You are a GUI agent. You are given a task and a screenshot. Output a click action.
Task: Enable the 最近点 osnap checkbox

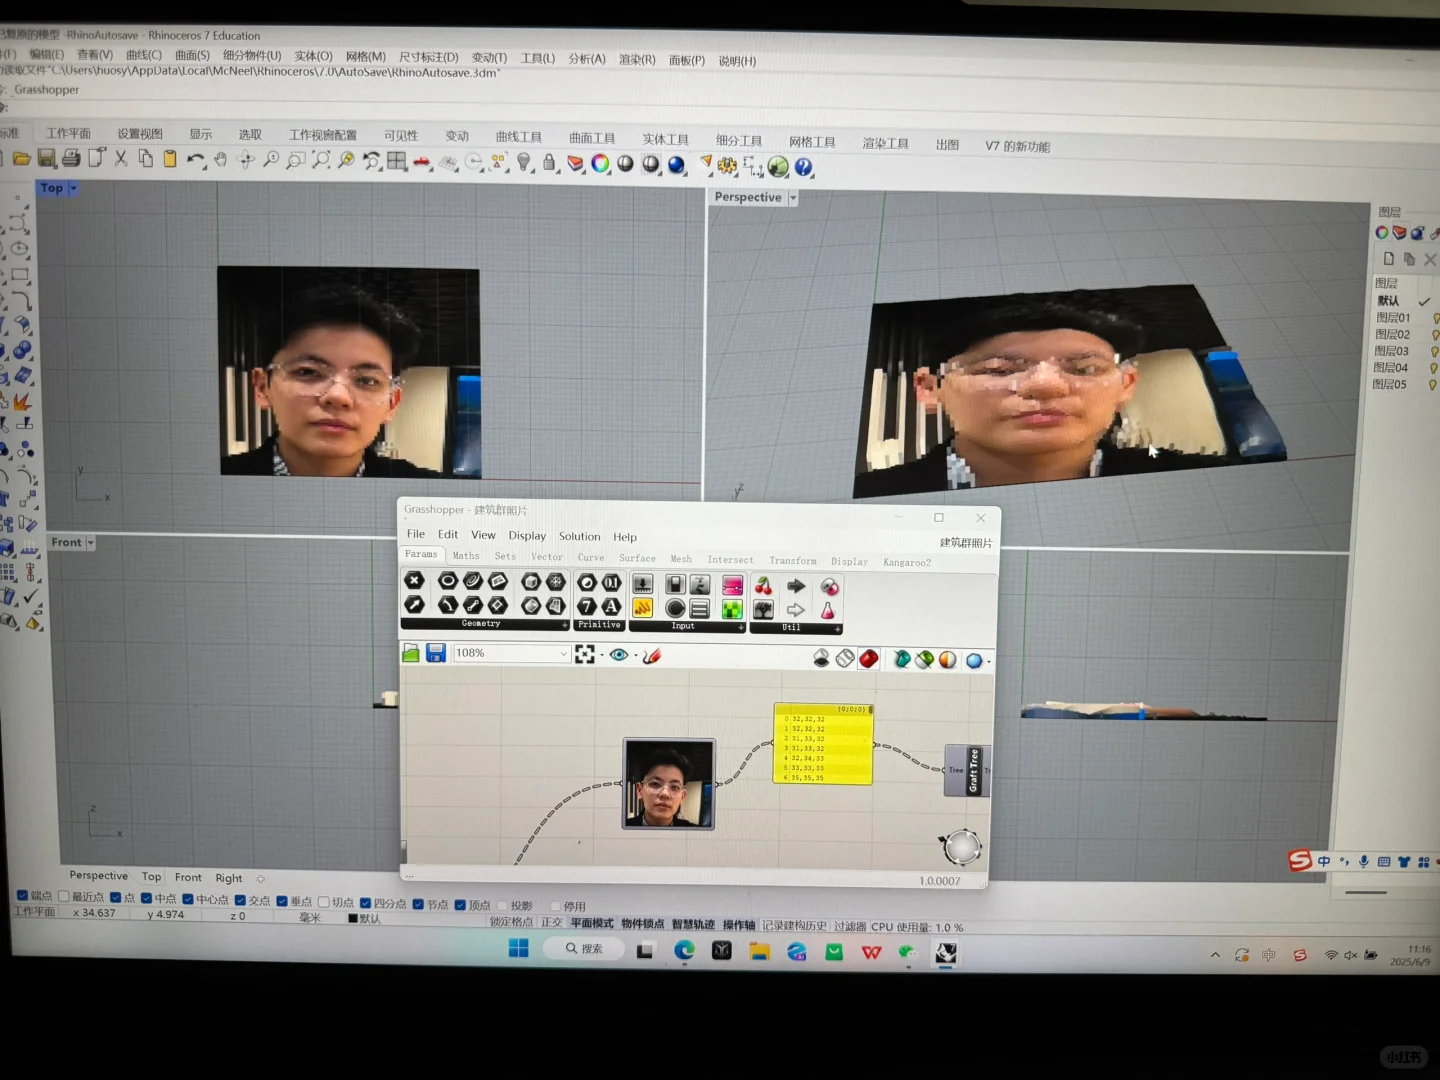66,897
